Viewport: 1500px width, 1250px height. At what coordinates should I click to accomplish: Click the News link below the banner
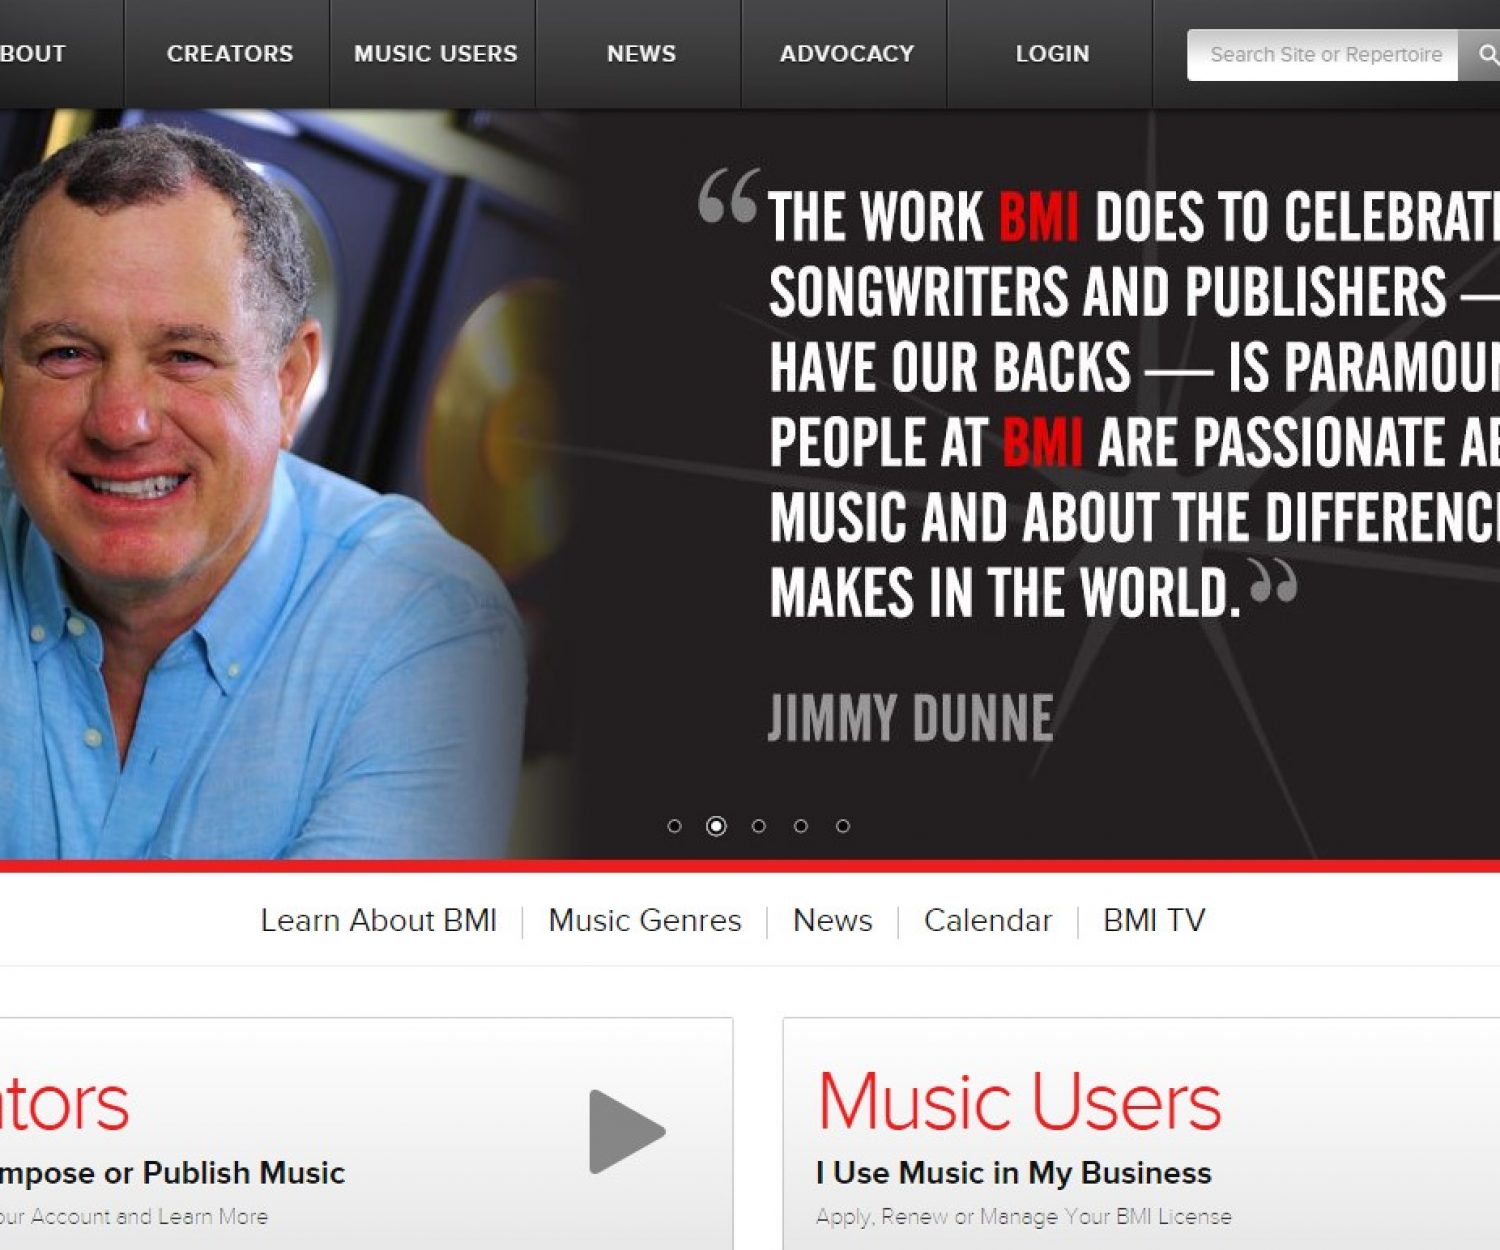832,920
